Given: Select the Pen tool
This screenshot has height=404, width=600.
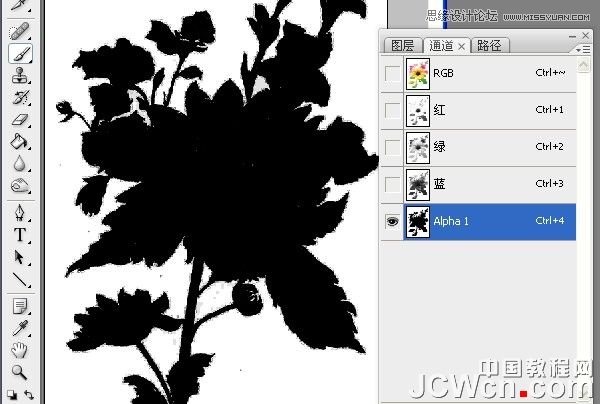Looking at the screenshot, I should pyautogui.click(x=20, y=213).
